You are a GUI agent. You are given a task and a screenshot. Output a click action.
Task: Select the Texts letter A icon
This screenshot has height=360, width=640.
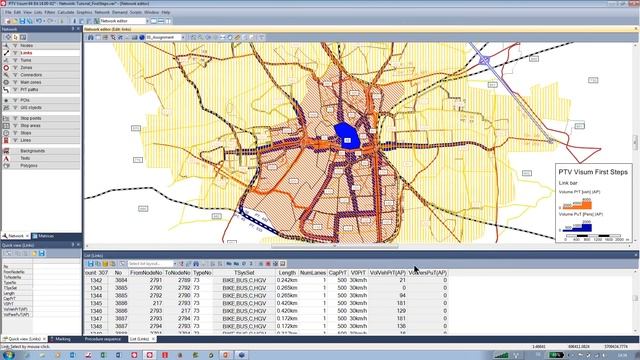[6, 158]
